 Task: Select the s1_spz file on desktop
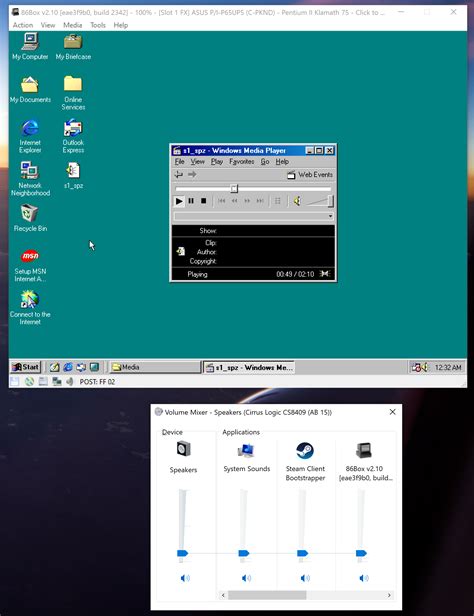pos(73,175)
